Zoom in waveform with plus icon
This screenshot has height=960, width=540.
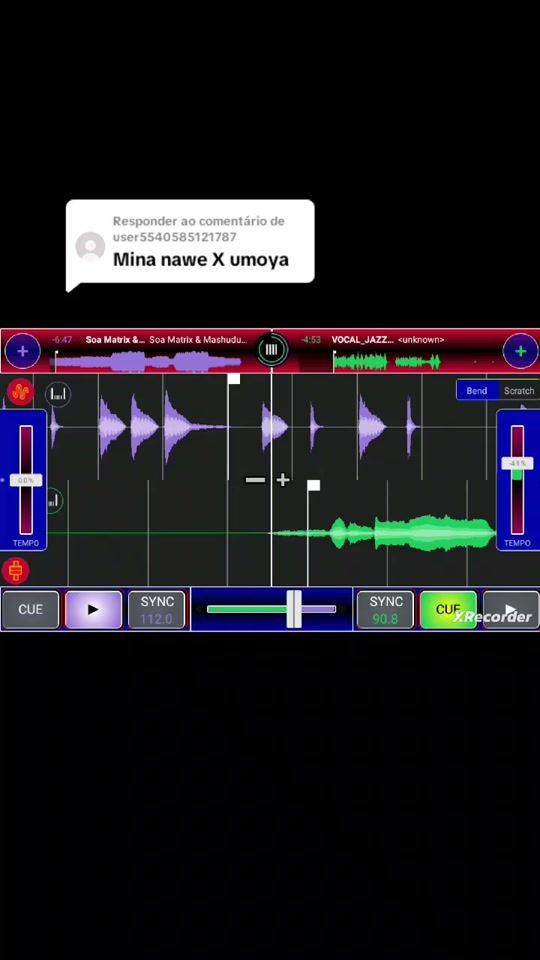(282, 479)
